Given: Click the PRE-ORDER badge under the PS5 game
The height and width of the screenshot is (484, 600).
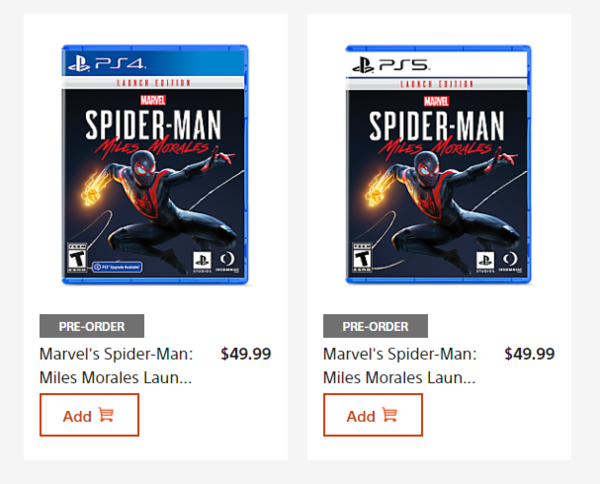Looking at the screenshot, I should point(376,326).
